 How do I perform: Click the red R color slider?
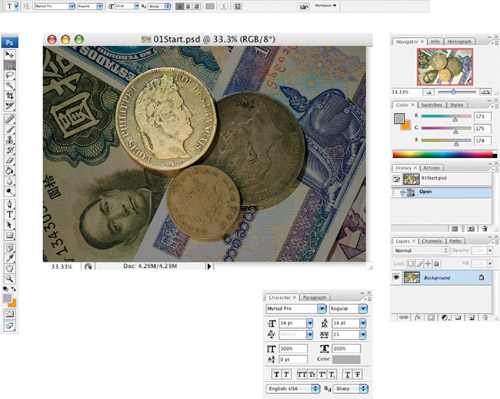[x=446, y=116]
